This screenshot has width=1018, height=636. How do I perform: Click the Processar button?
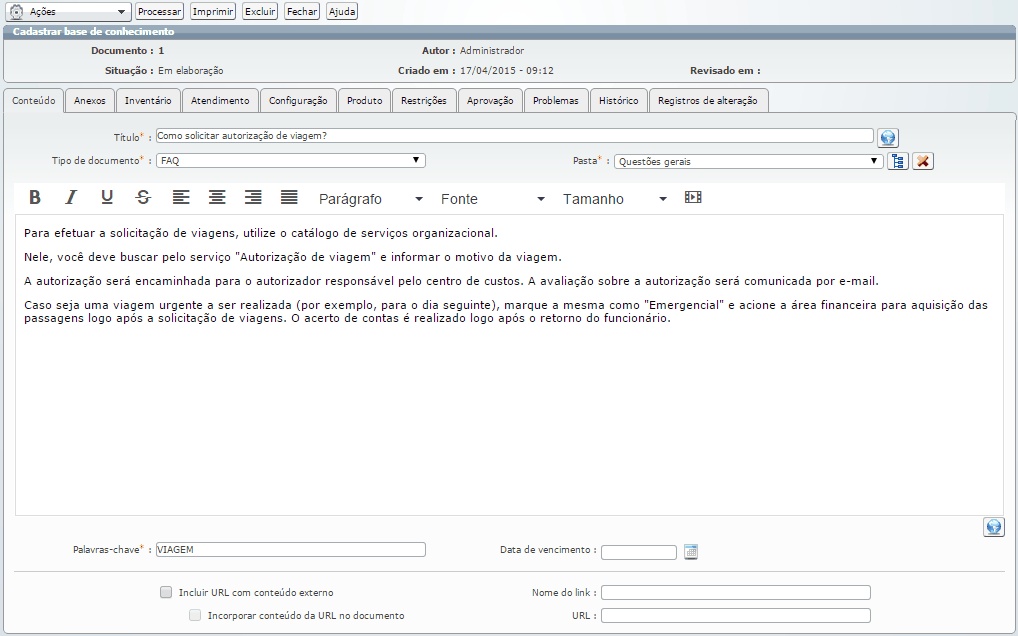tap(159, 12)
